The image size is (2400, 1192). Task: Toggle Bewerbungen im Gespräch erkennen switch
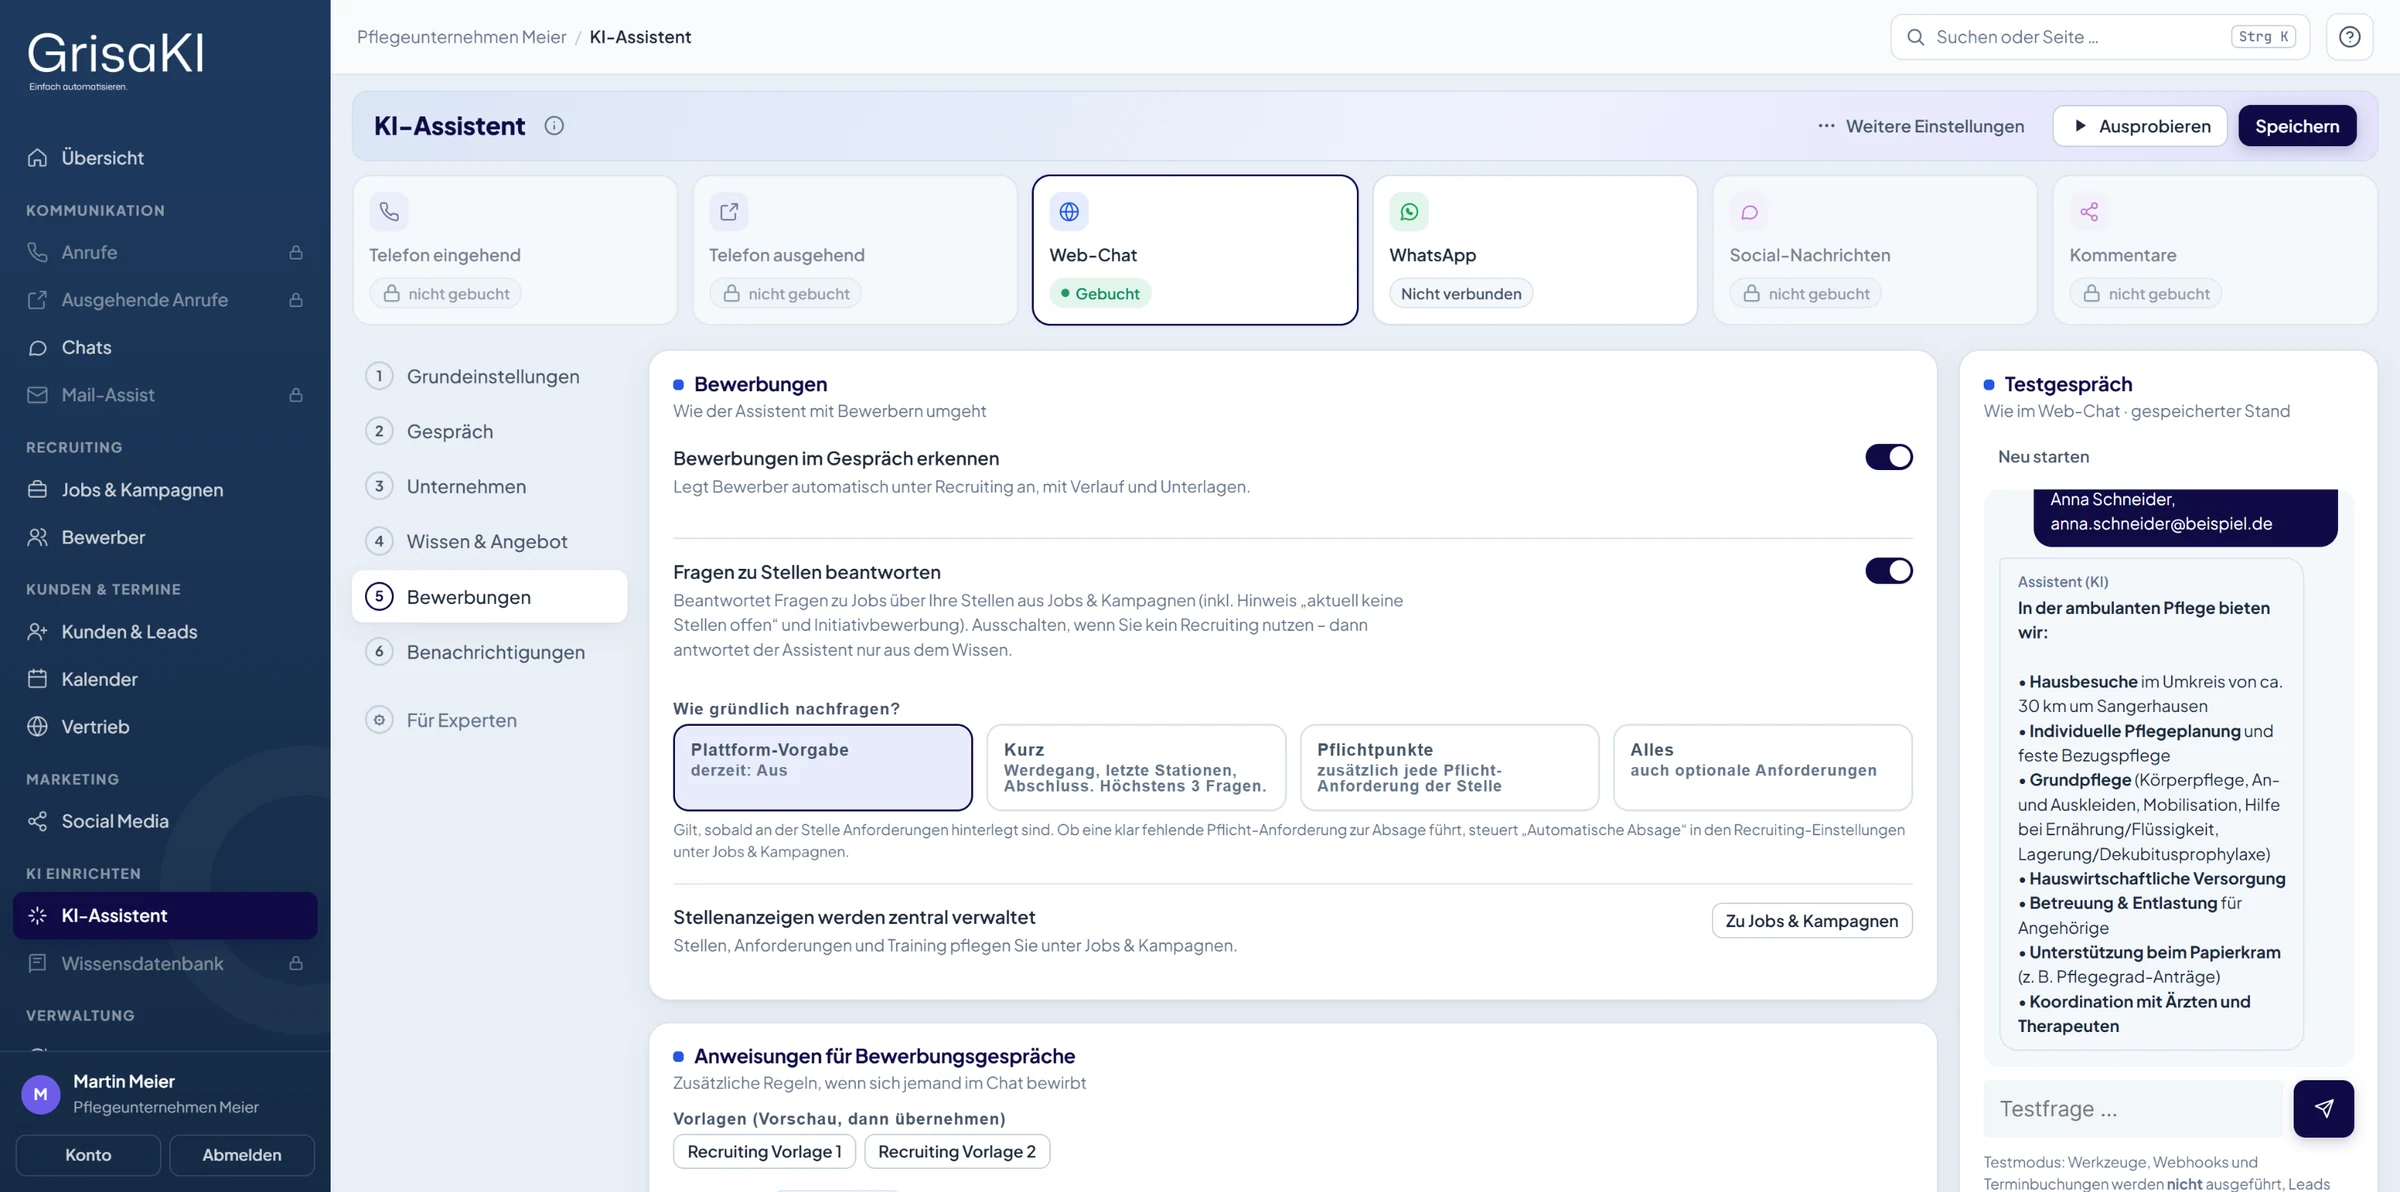pos(1888,457)
